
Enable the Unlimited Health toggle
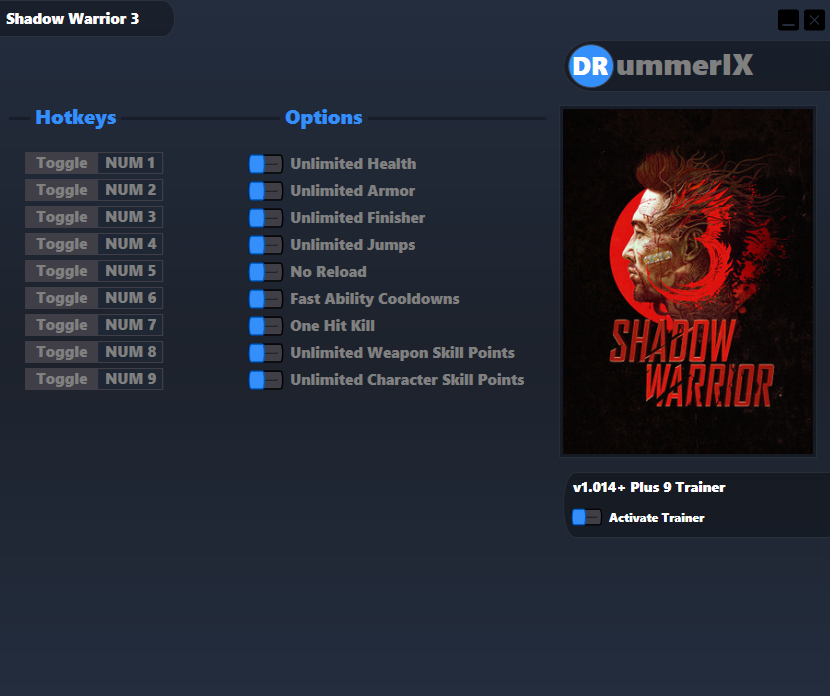coord(266,164)
